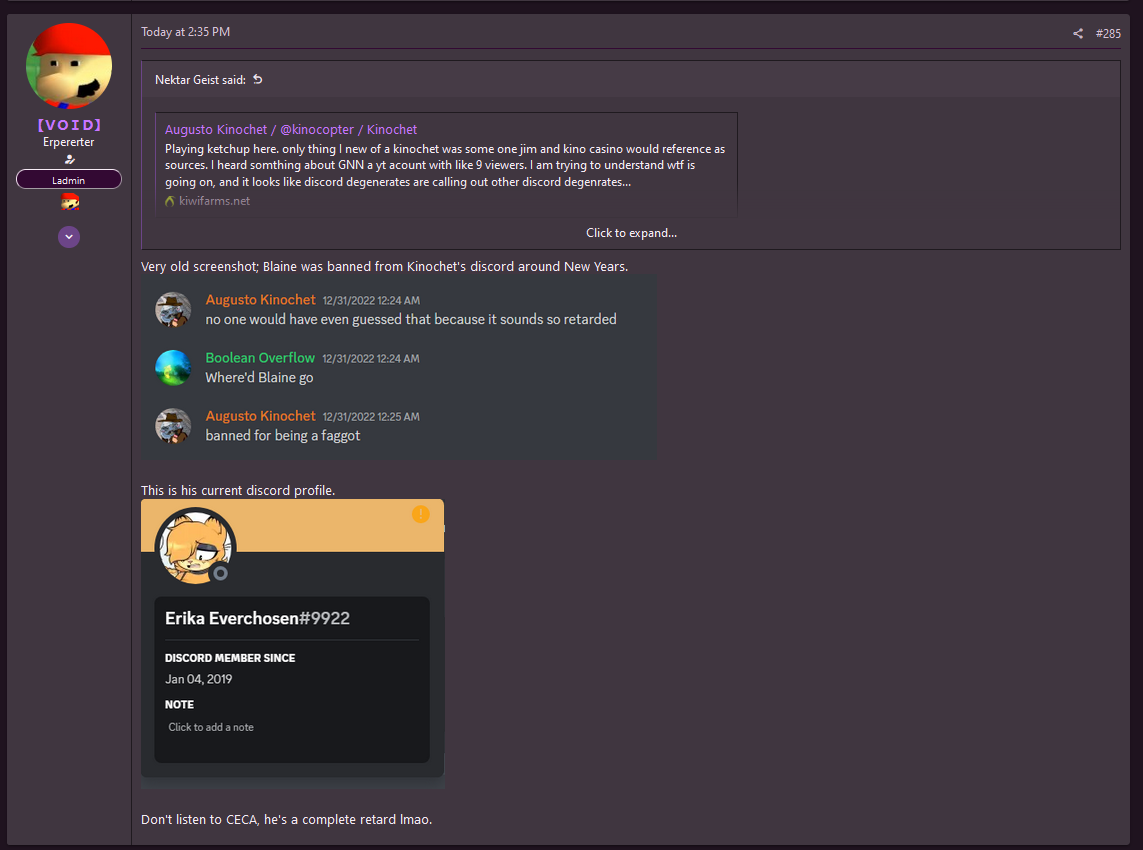Click the Boolean Overflow name in screenshot

point(260,358)
